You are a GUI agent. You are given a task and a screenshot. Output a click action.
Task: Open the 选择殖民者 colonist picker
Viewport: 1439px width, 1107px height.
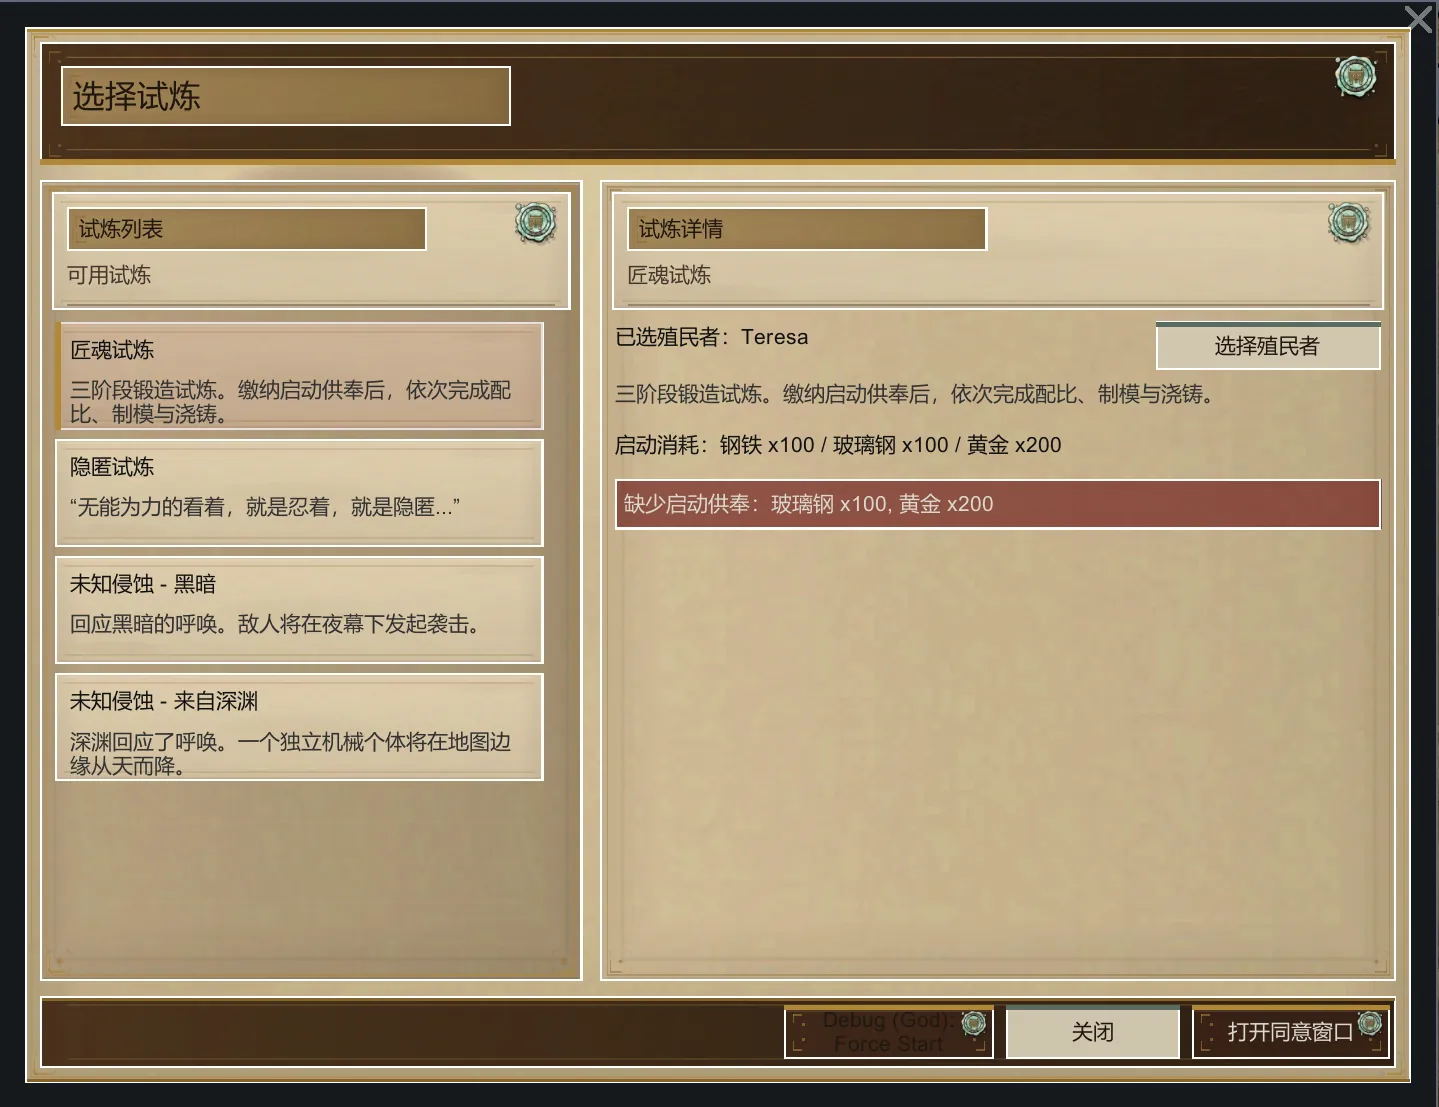(x=1268, y=346)
